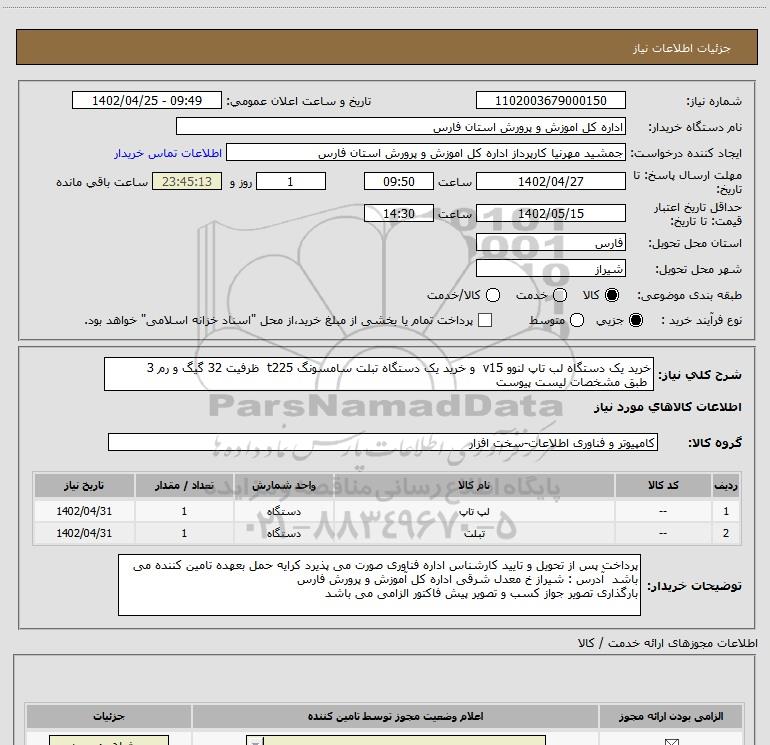Click the price validity date 1402/05/15
The width and height of the screenshot is (770, 745).
coord(550,214)
